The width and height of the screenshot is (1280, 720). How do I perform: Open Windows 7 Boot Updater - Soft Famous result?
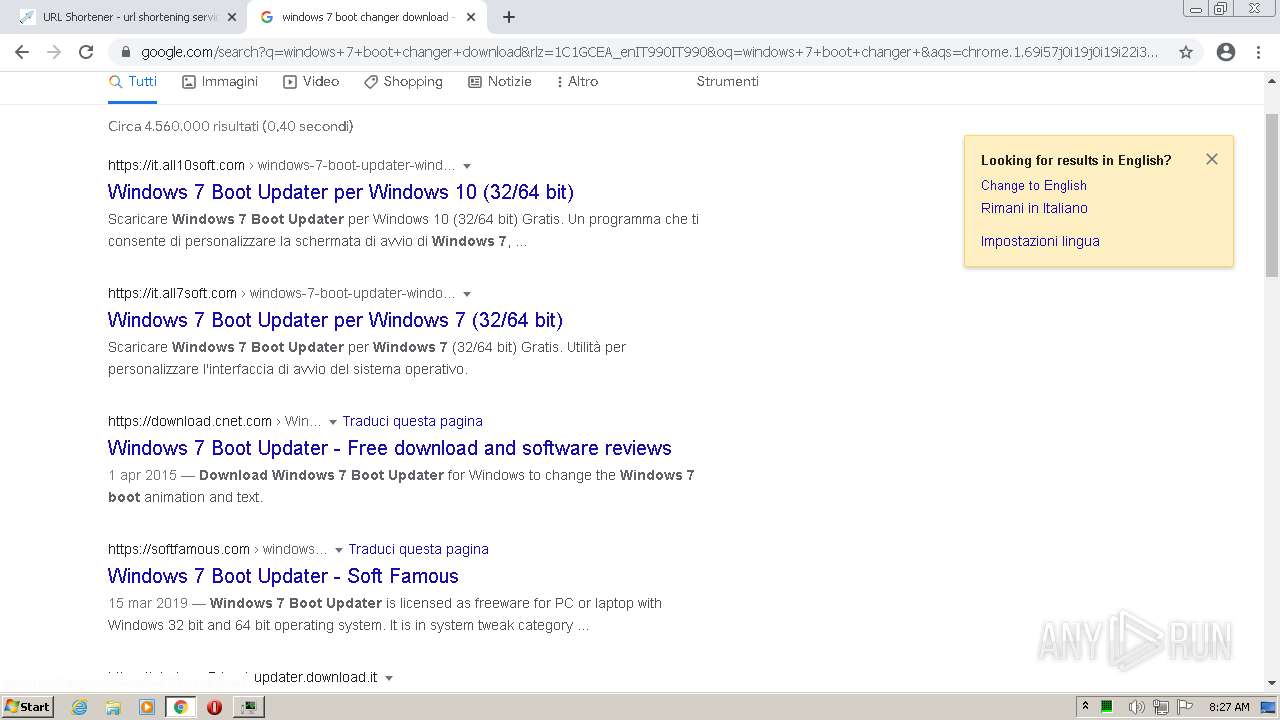283,576
